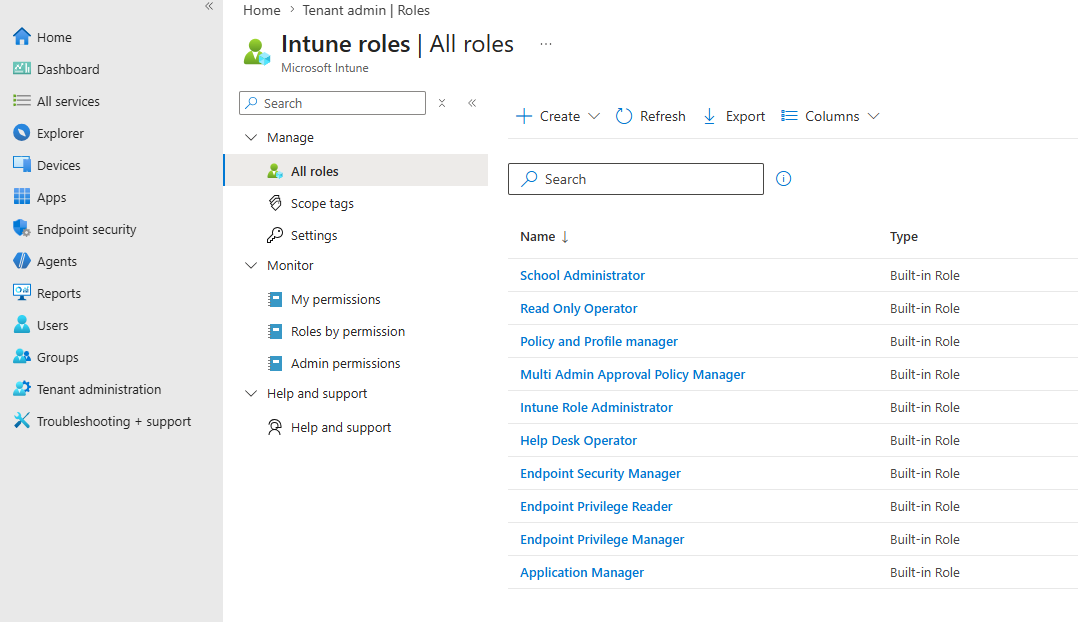Open Dashboard via its chart icon
This screenshot has width=1078, height=622.
click(22, 69)
